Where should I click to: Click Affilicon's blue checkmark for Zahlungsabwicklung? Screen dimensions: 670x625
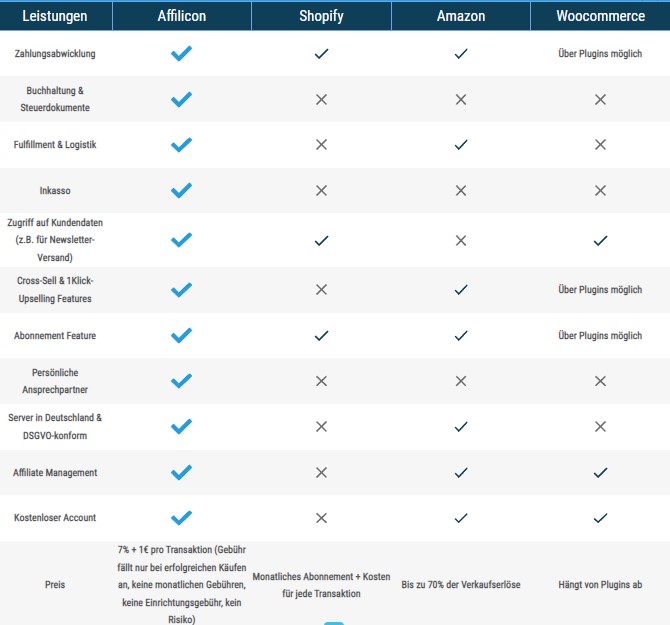pyautogui.click(x=182, y=53)
